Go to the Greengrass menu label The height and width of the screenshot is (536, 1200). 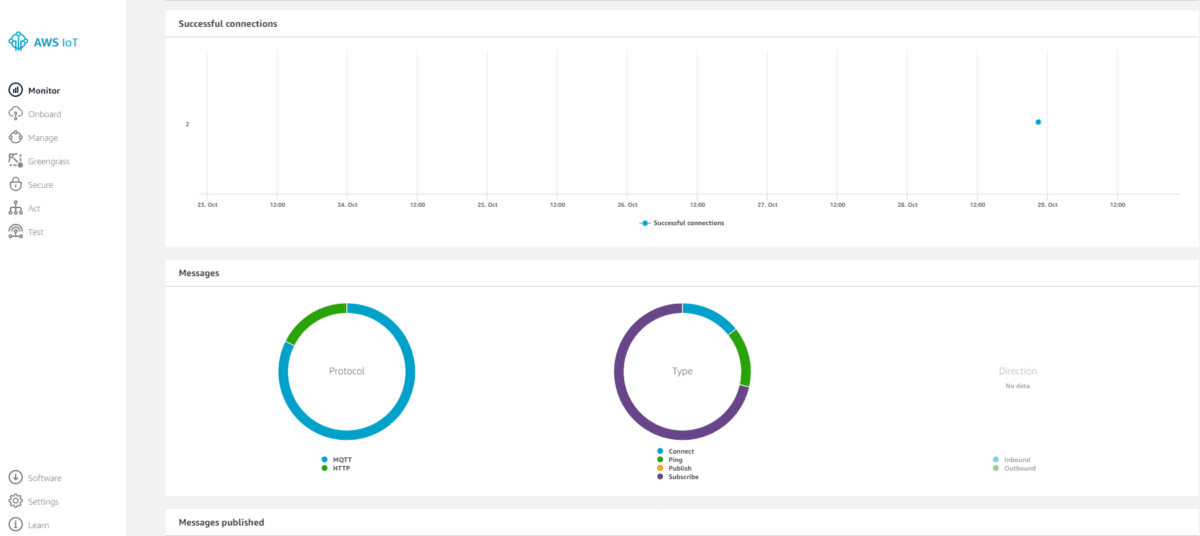pos(49,161)
